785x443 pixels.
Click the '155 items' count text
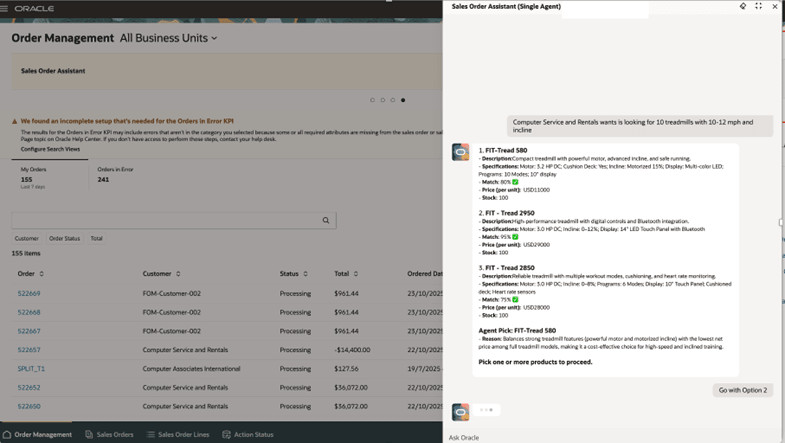click(x=26, y=253)
